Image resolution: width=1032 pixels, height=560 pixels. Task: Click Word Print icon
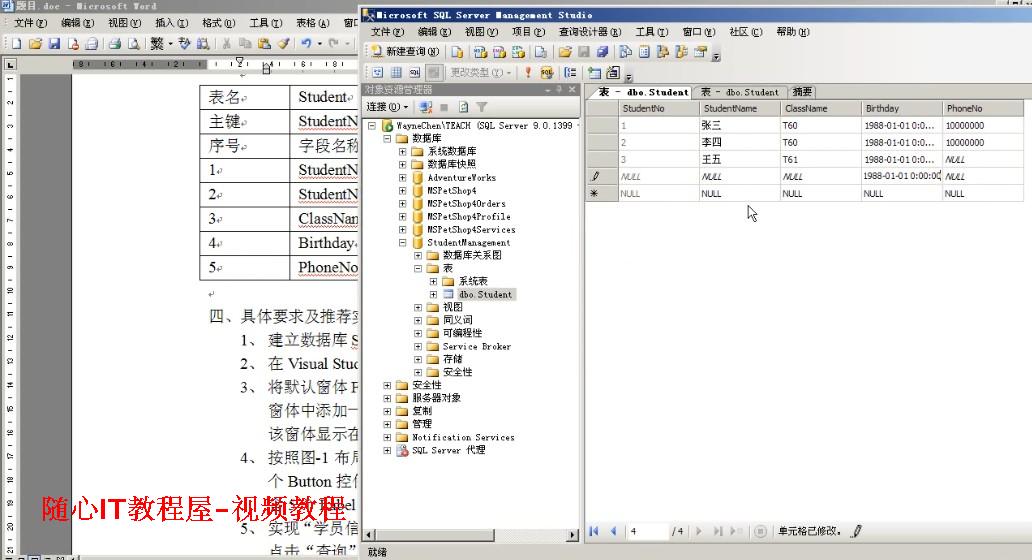115,43
